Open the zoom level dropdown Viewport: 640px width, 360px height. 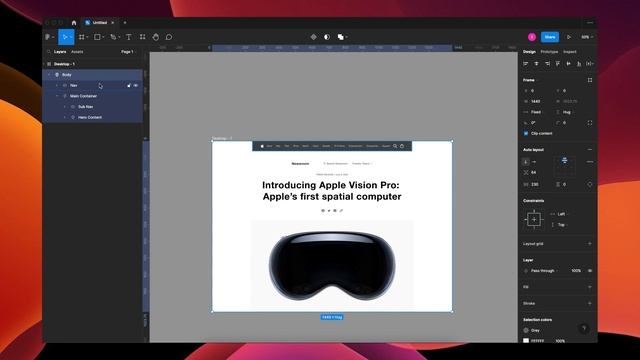tap(587, 37)
